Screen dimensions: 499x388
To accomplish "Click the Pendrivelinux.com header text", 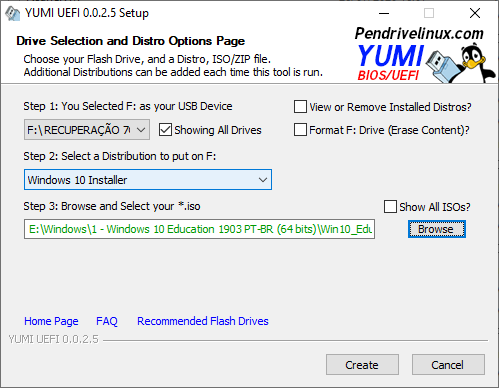I will 419,33.
